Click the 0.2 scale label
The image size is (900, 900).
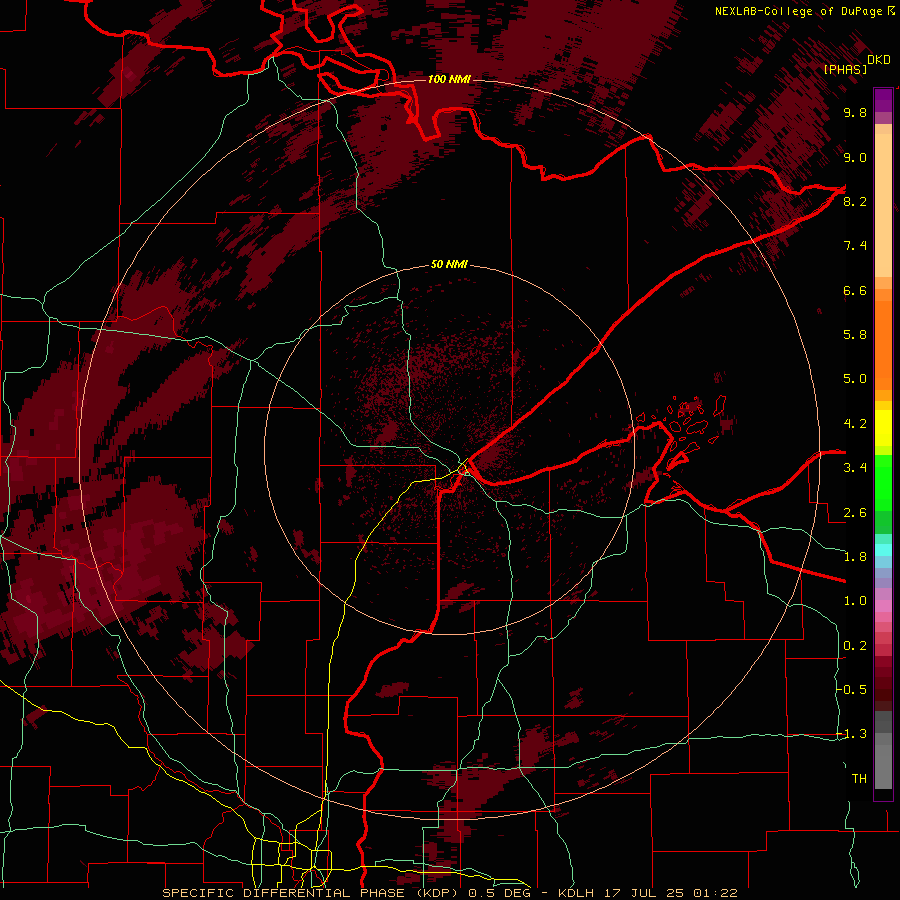pyautogui.click(x=855, y=646)
